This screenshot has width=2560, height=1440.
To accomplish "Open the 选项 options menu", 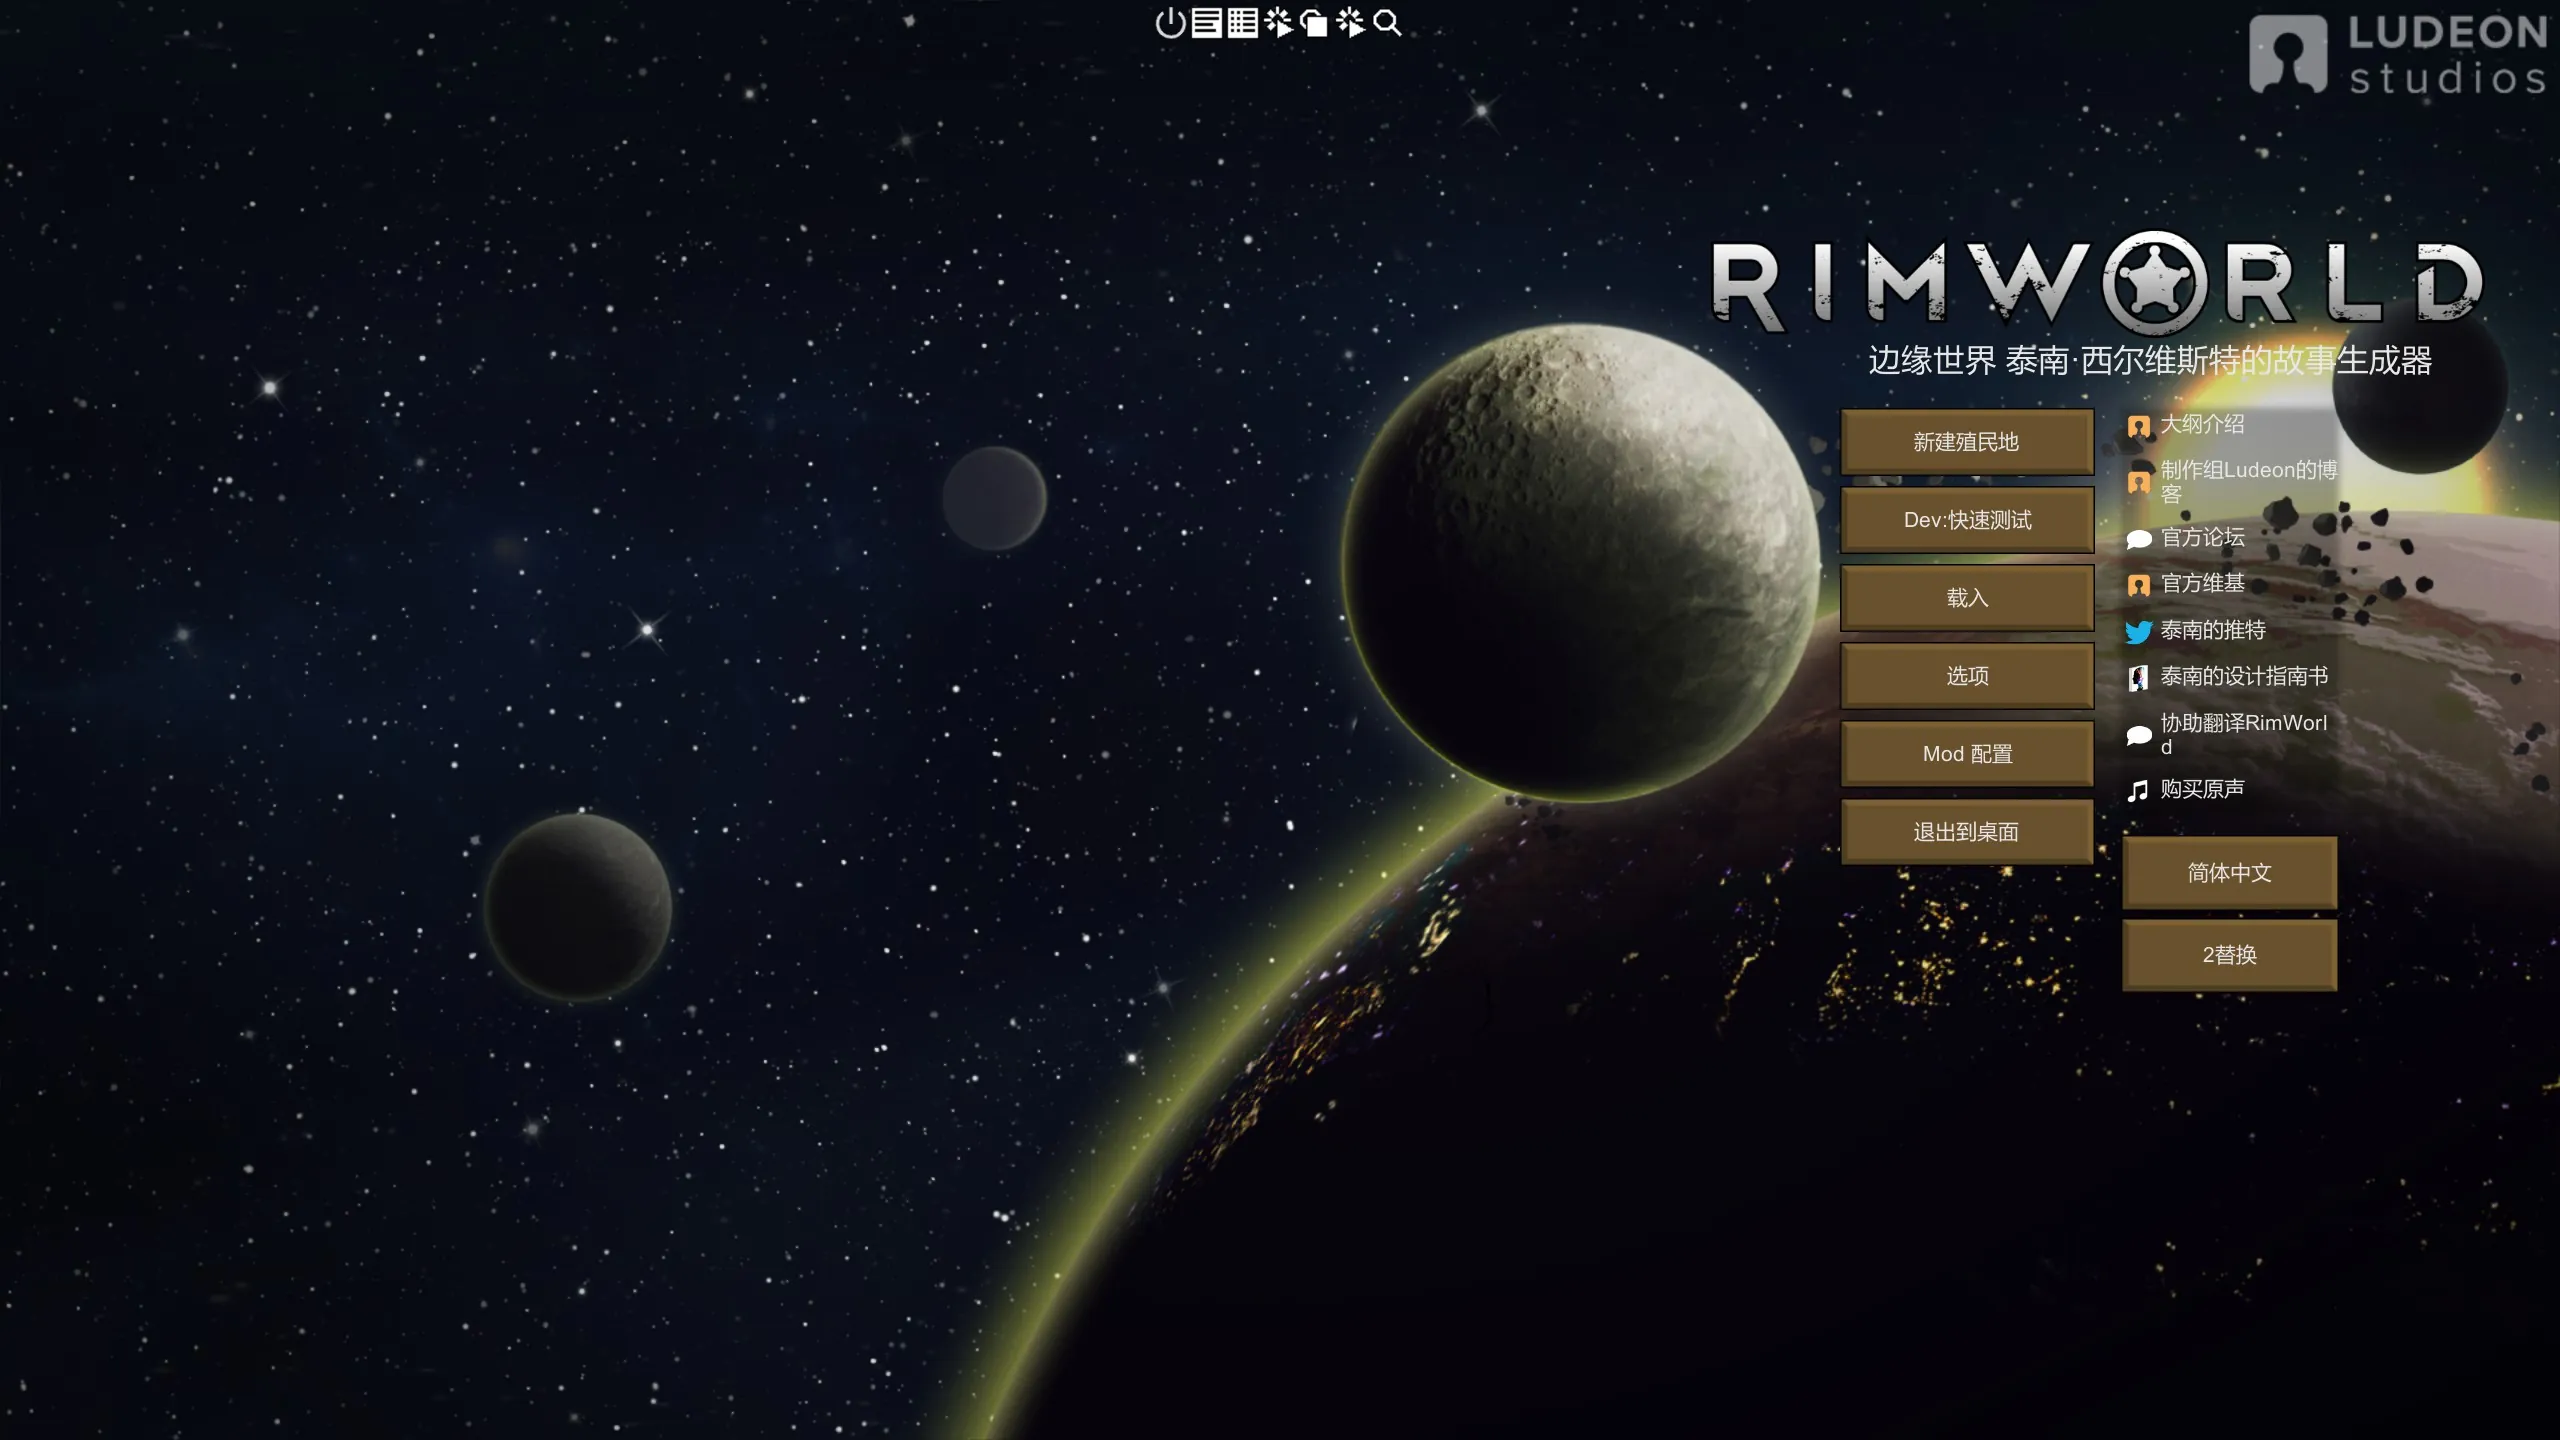I will pos(1966,676).
